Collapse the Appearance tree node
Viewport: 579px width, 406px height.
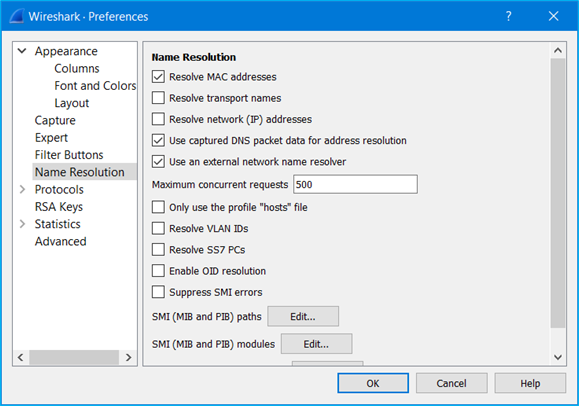coord(22,51)
